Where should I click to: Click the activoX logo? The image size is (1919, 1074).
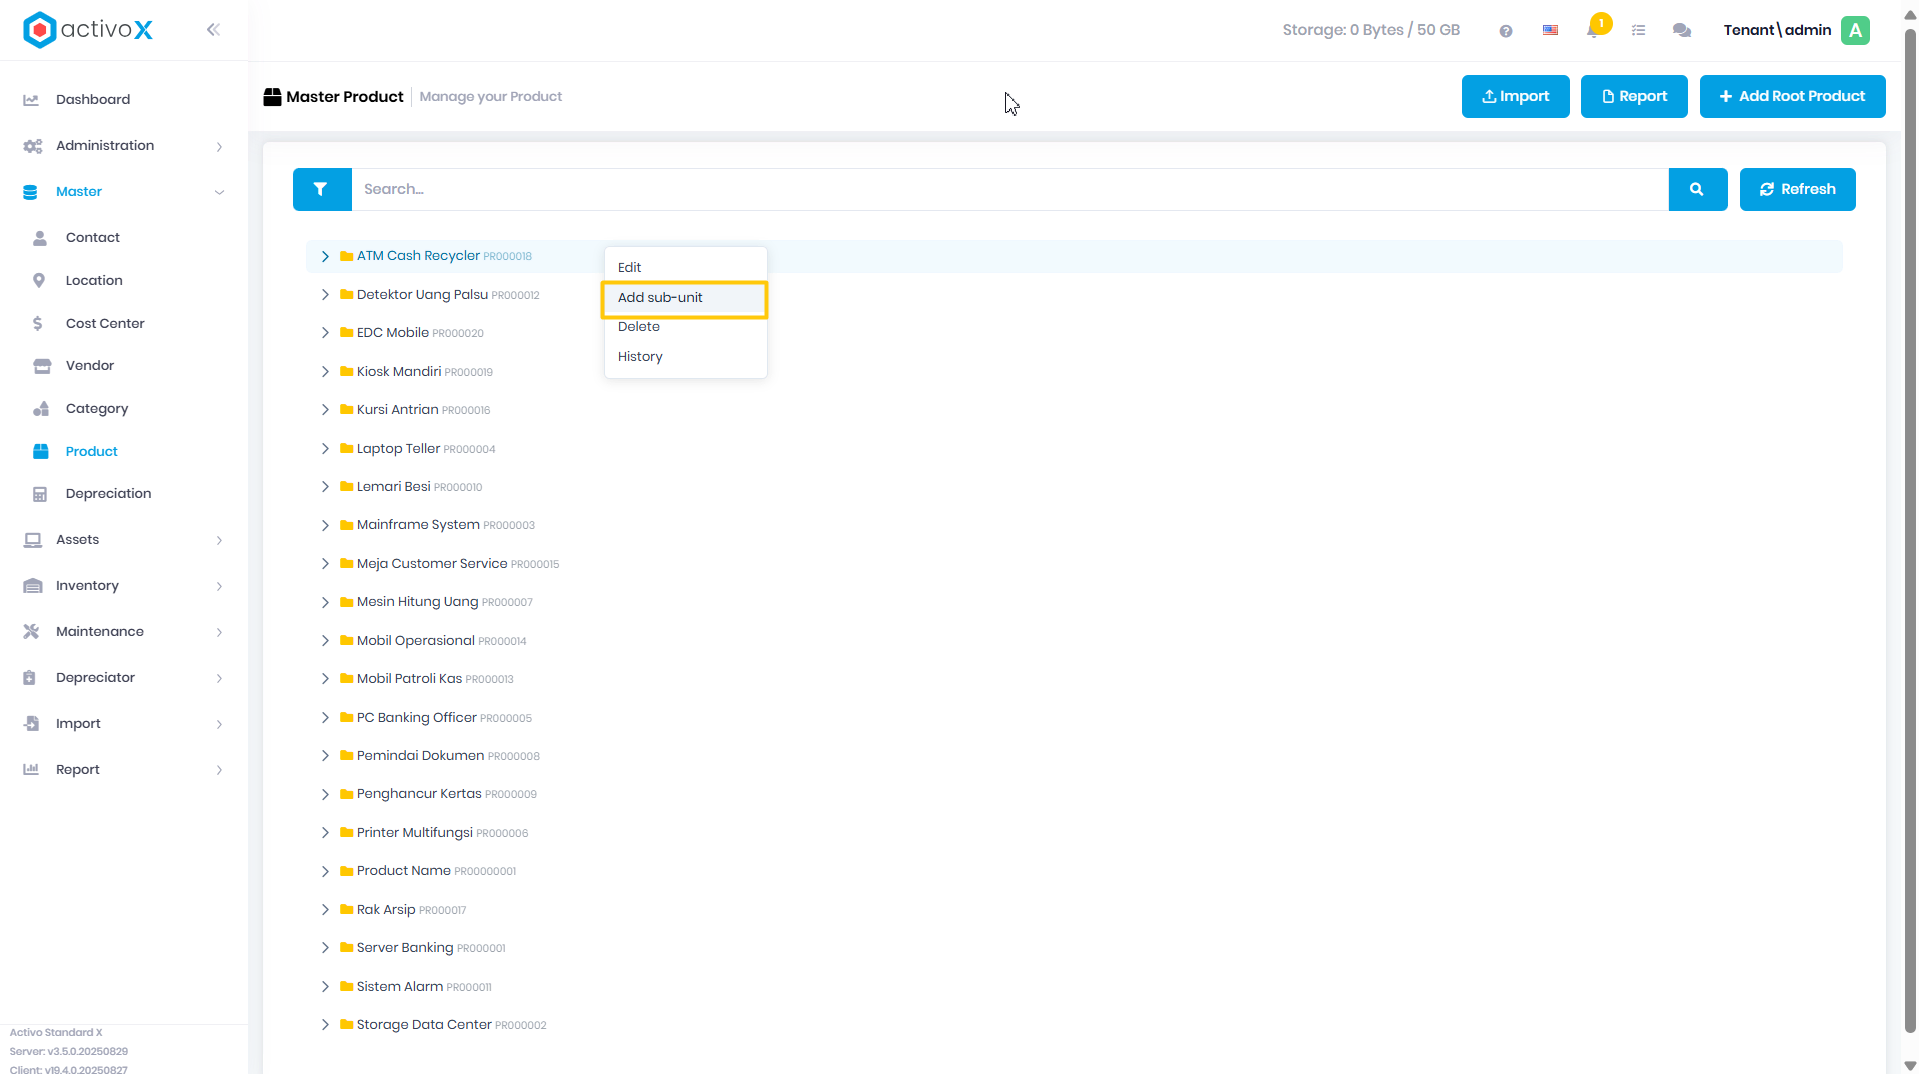click(x=88, y=30)
